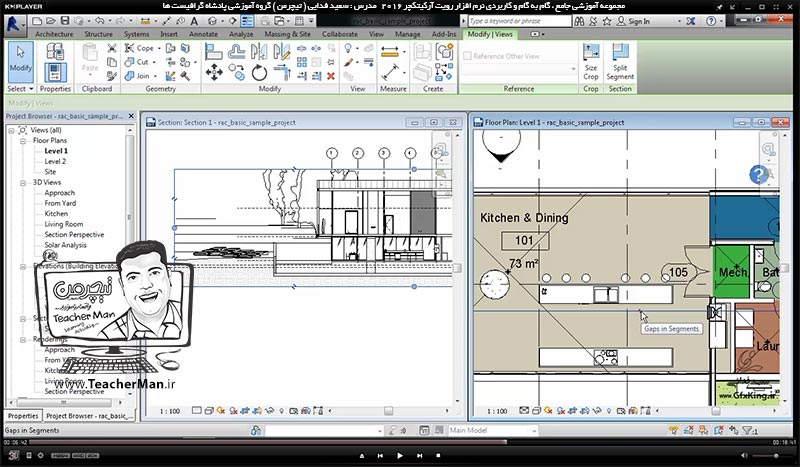Click the red X Delete tool
The height and width of the screenshot is (467, 800).
click(x=331, y=76)
